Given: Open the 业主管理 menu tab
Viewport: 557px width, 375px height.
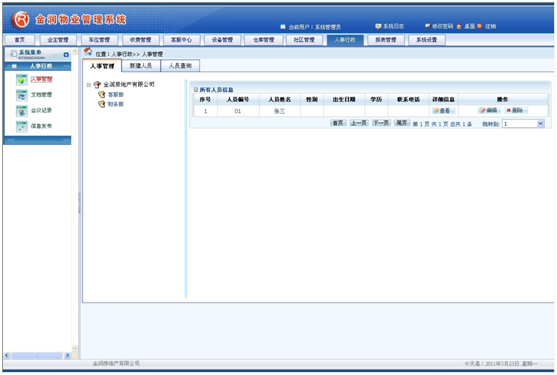Looking at the screenshot, I should 58,40.
